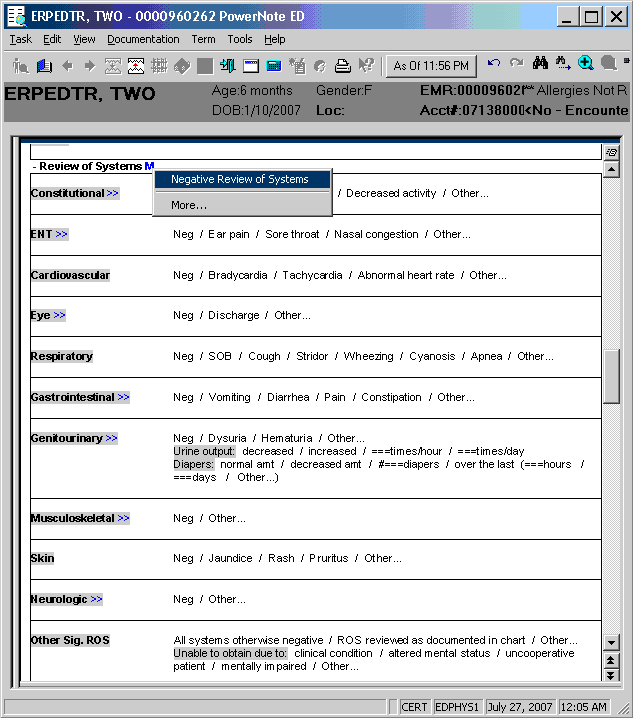Expand the ENT section chevrons
This screenshot has width=633, height=718.
click(x=62, y=234)
